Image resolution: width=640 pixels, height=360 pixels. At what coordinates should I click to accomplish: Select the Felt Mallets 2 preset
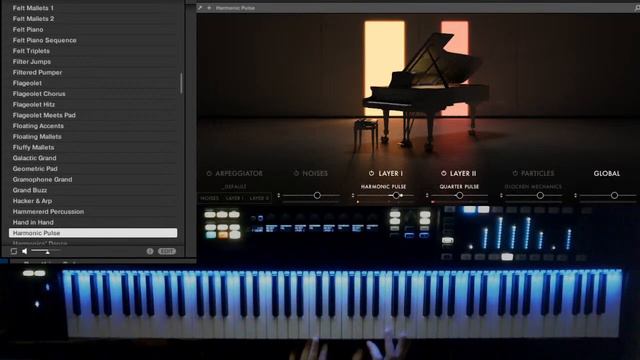[x=93, y=19]
